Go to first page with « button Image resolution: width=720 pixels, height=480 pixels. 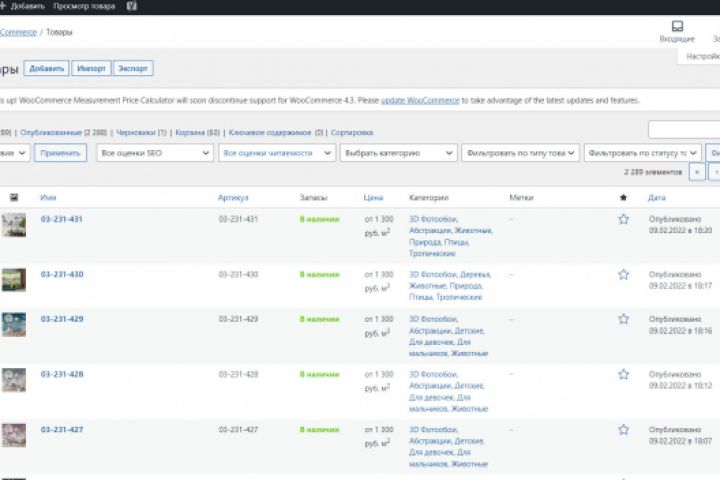click(696, 172)
